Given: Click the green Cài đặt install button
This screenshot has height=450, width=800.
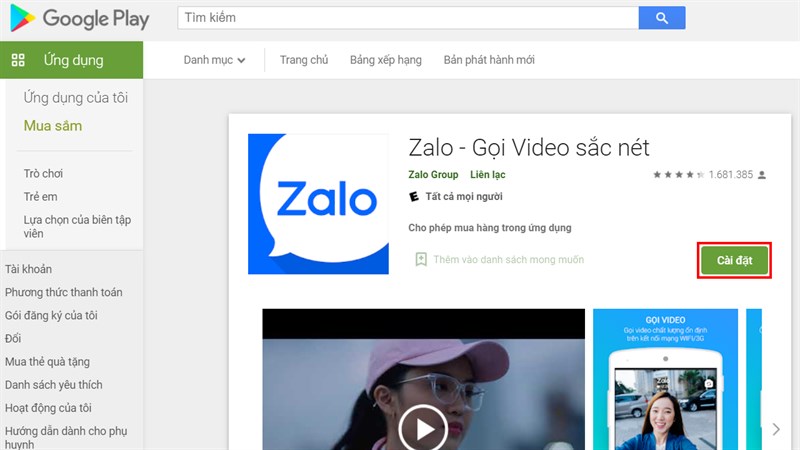Looking at the screenshot, I should 734,260.
